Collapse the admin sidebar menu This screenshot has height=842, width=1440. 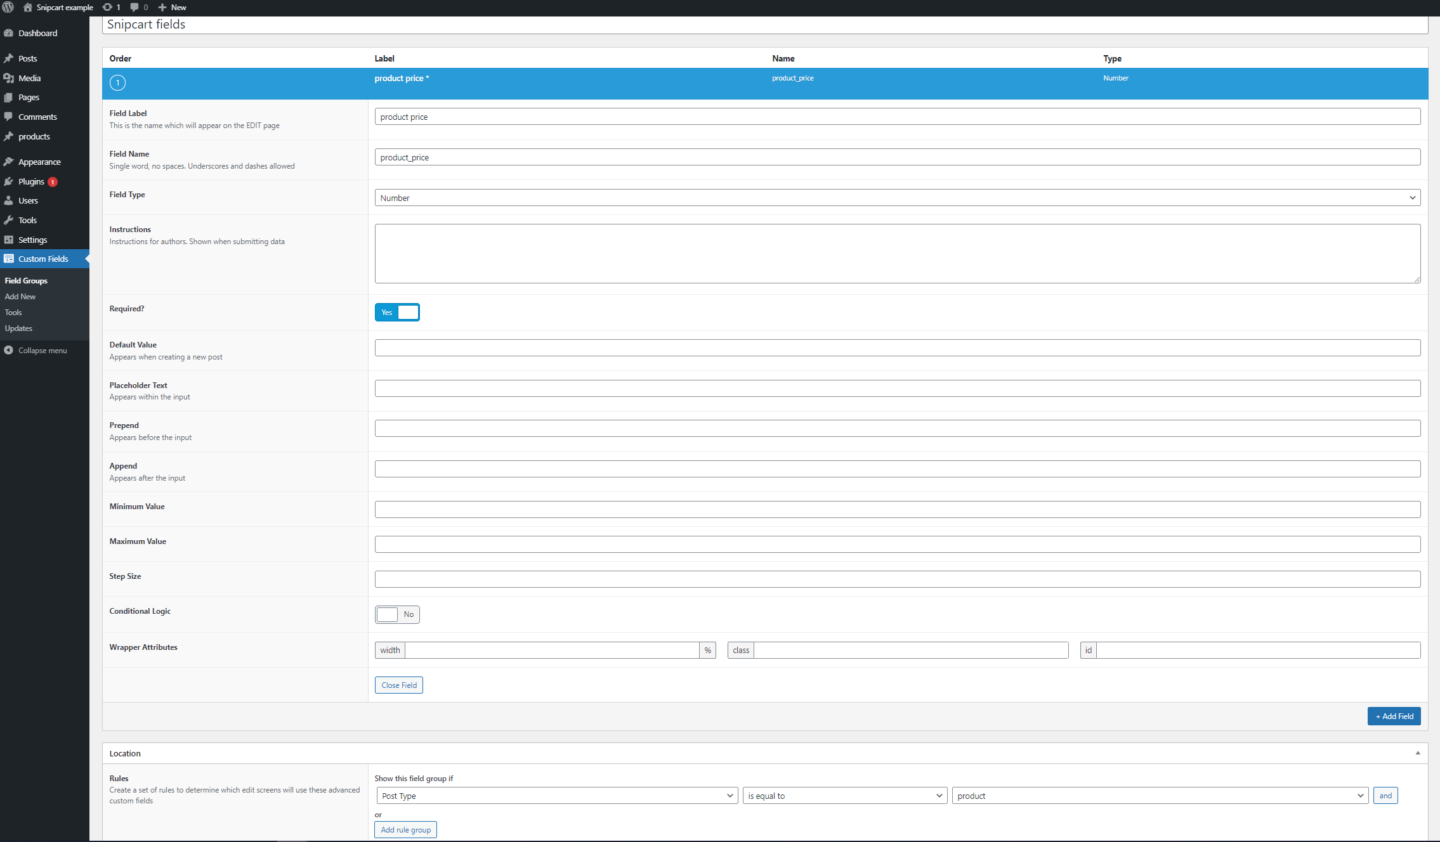(40, 350)
